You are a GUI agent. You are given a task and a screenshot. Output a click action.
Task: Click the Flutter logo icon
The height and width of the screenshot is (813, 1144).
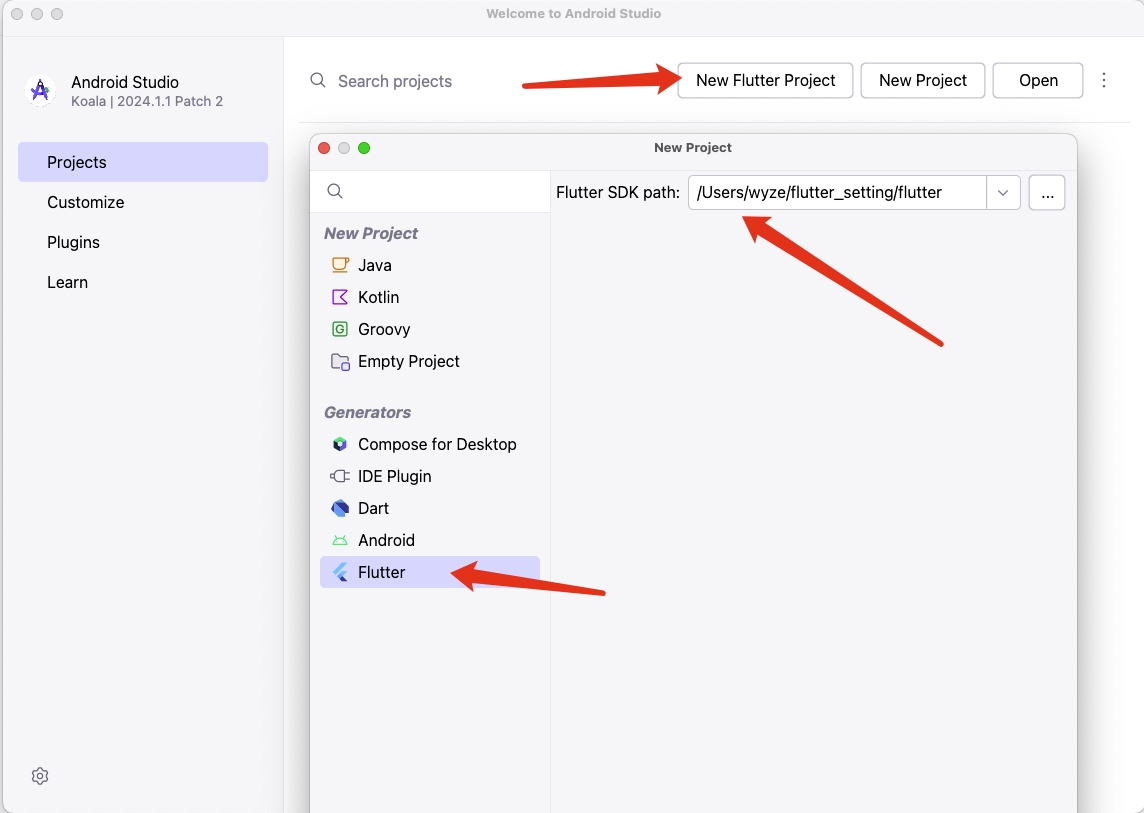340,572
